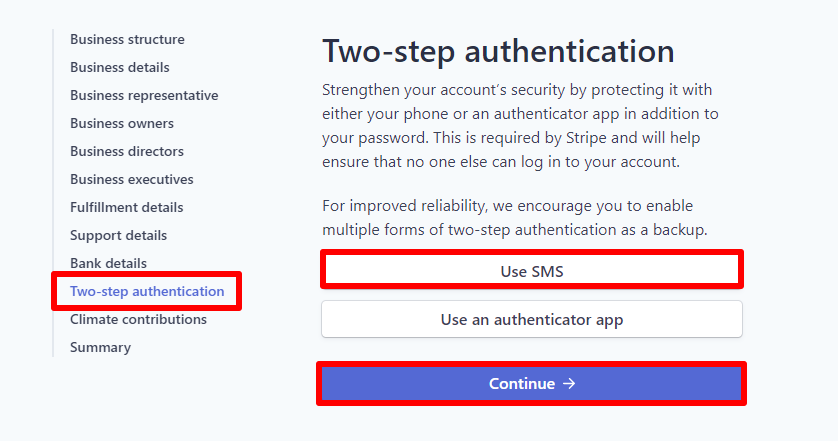838x441 pixels.
Task: Go to Support details step
Action: click(118, 236)
